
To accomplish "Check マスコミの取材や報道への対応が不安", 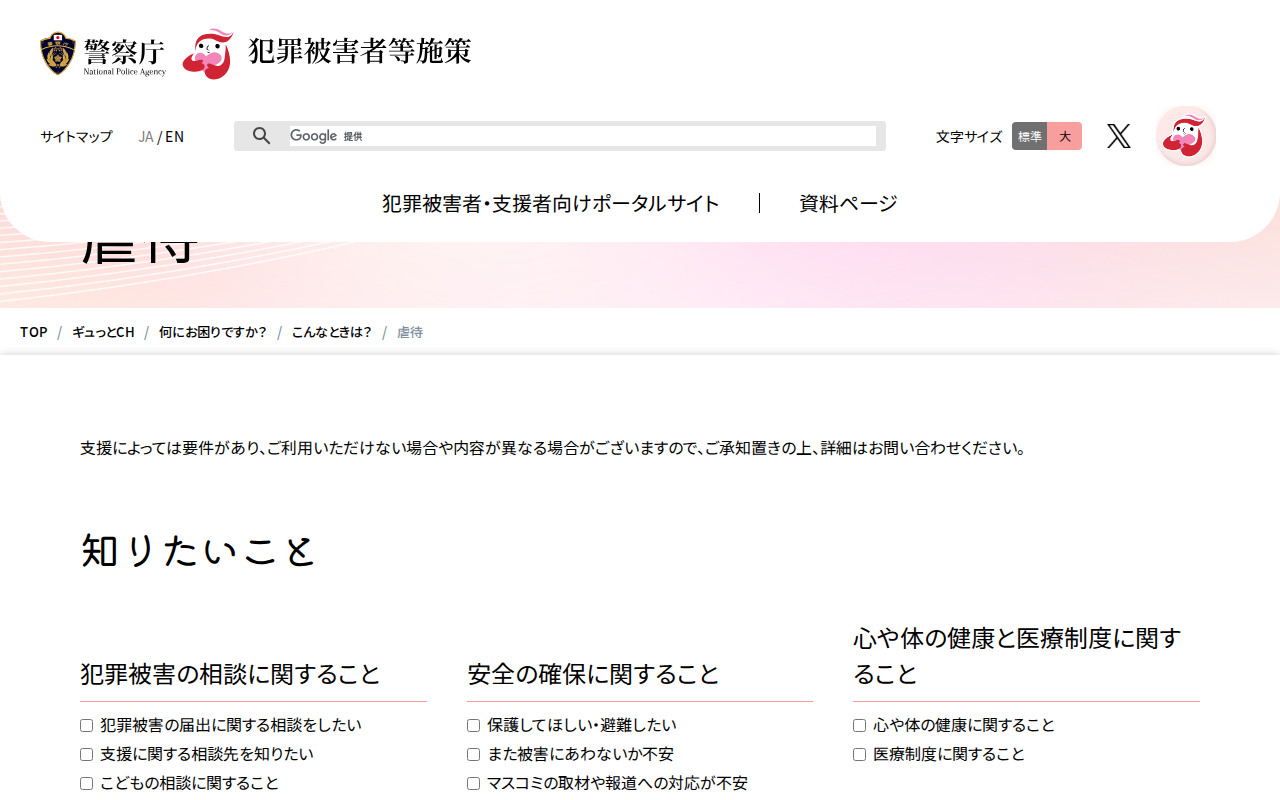I will pos(474,783).
